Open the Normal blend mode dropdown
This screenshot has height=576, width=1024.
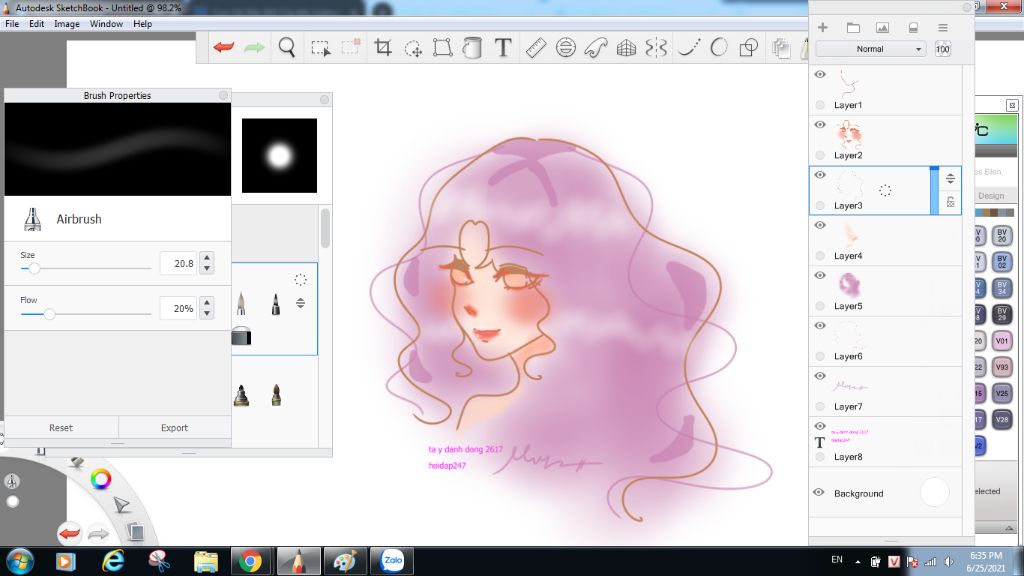[x=871, y=49]
